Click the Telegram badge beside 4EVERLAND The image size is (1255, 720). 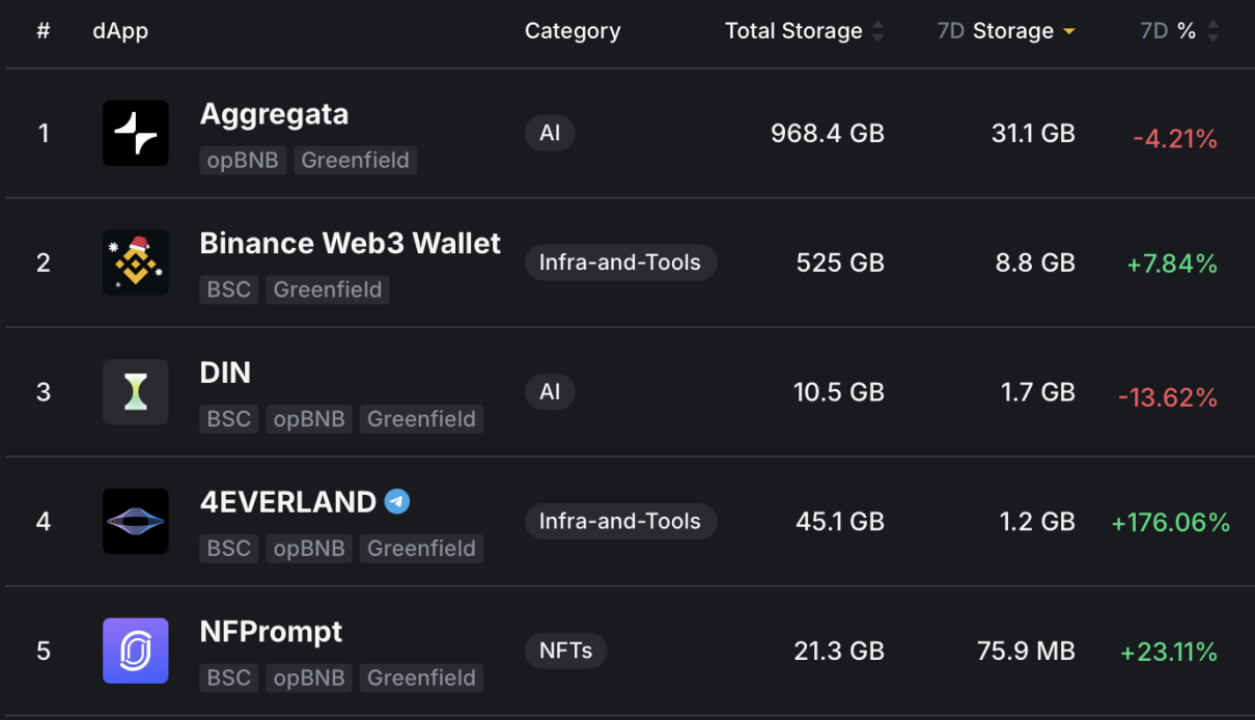[397, 502]
